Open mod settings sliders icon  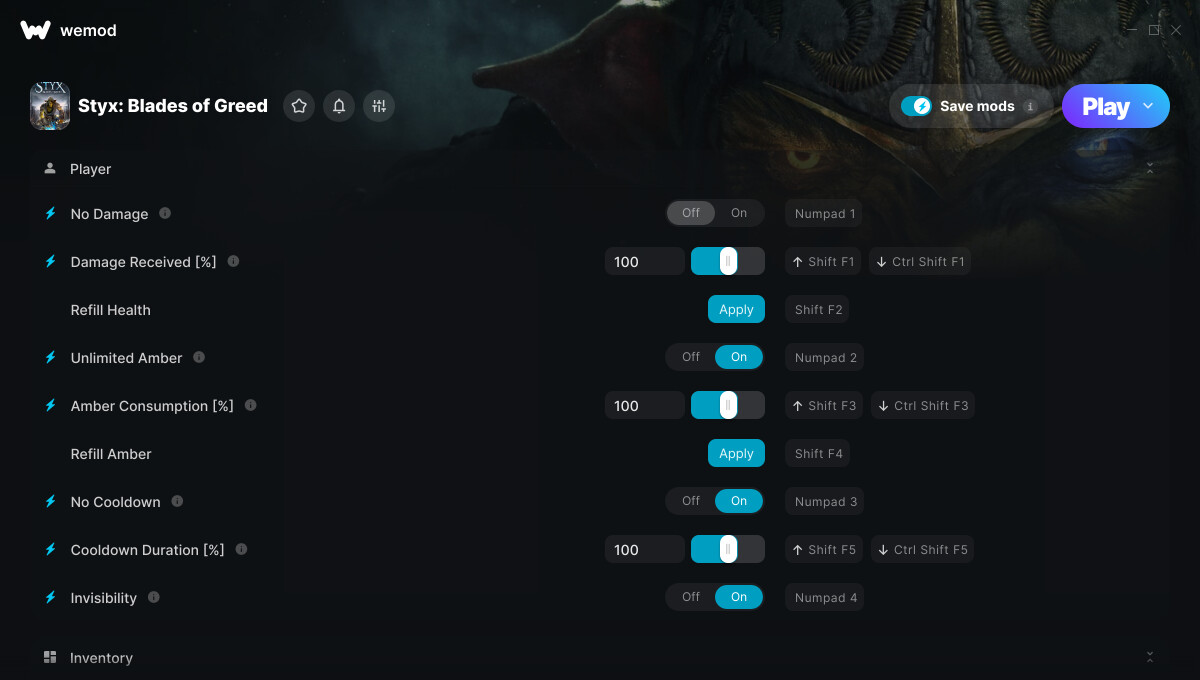click(379, 106)
